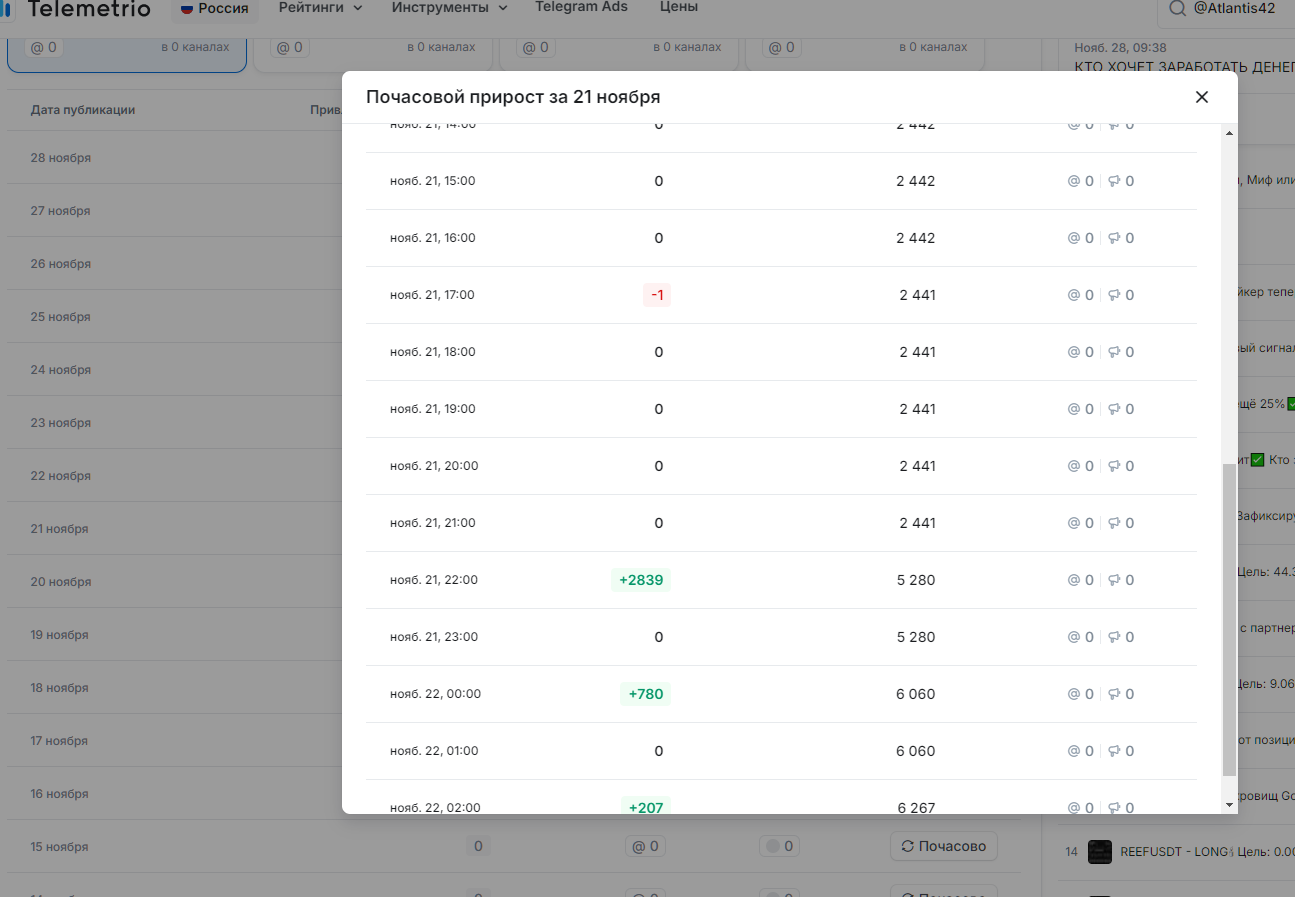The image size is (1295, 897).
Task: Click mentions @ icon in 15:00 row
Action: click(1073, 181)
